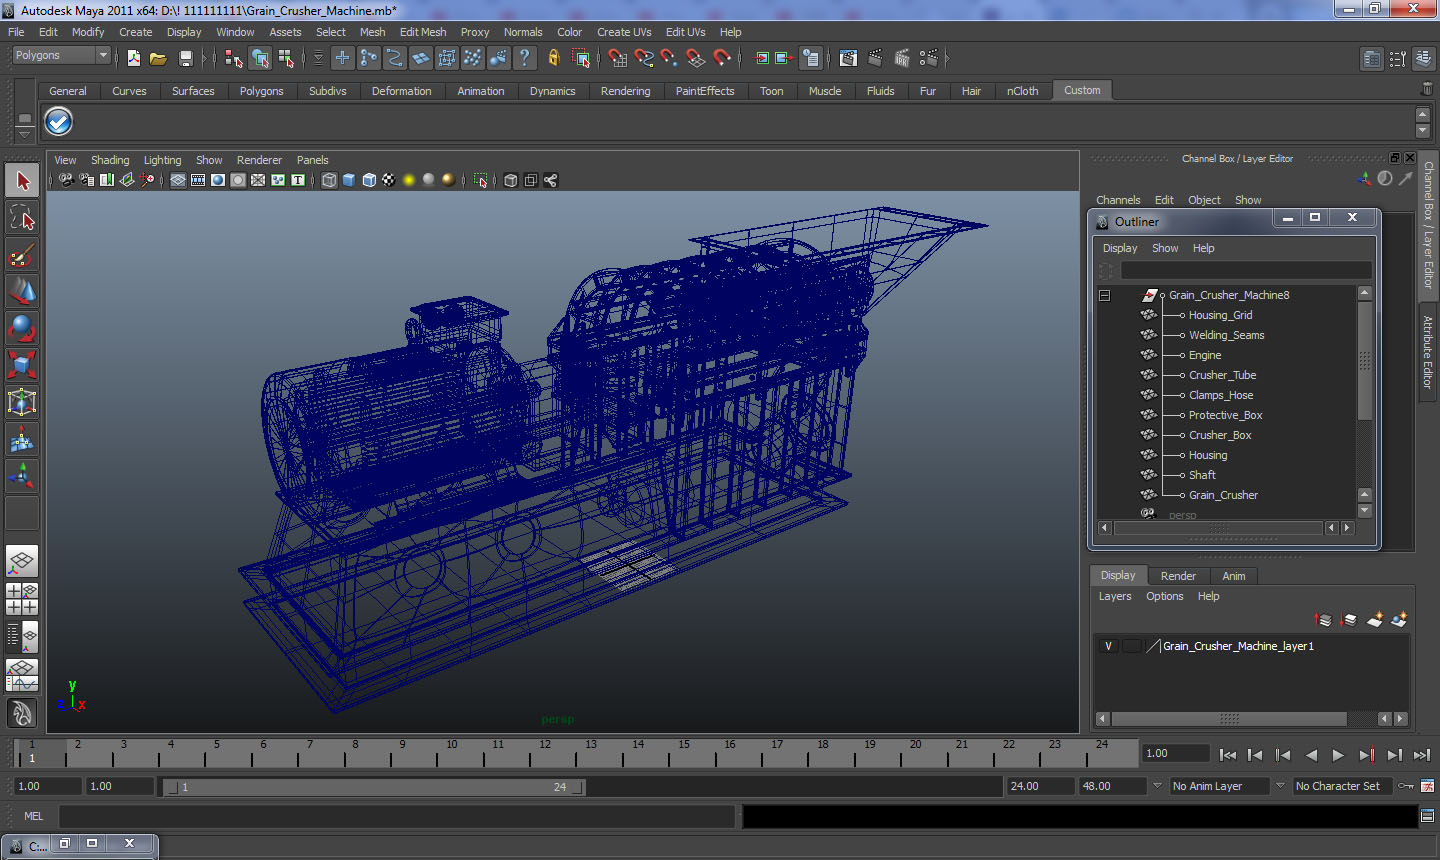The image size is (1440, 860).
Task: Activate the Move tool cone icon
Action: 22,291
